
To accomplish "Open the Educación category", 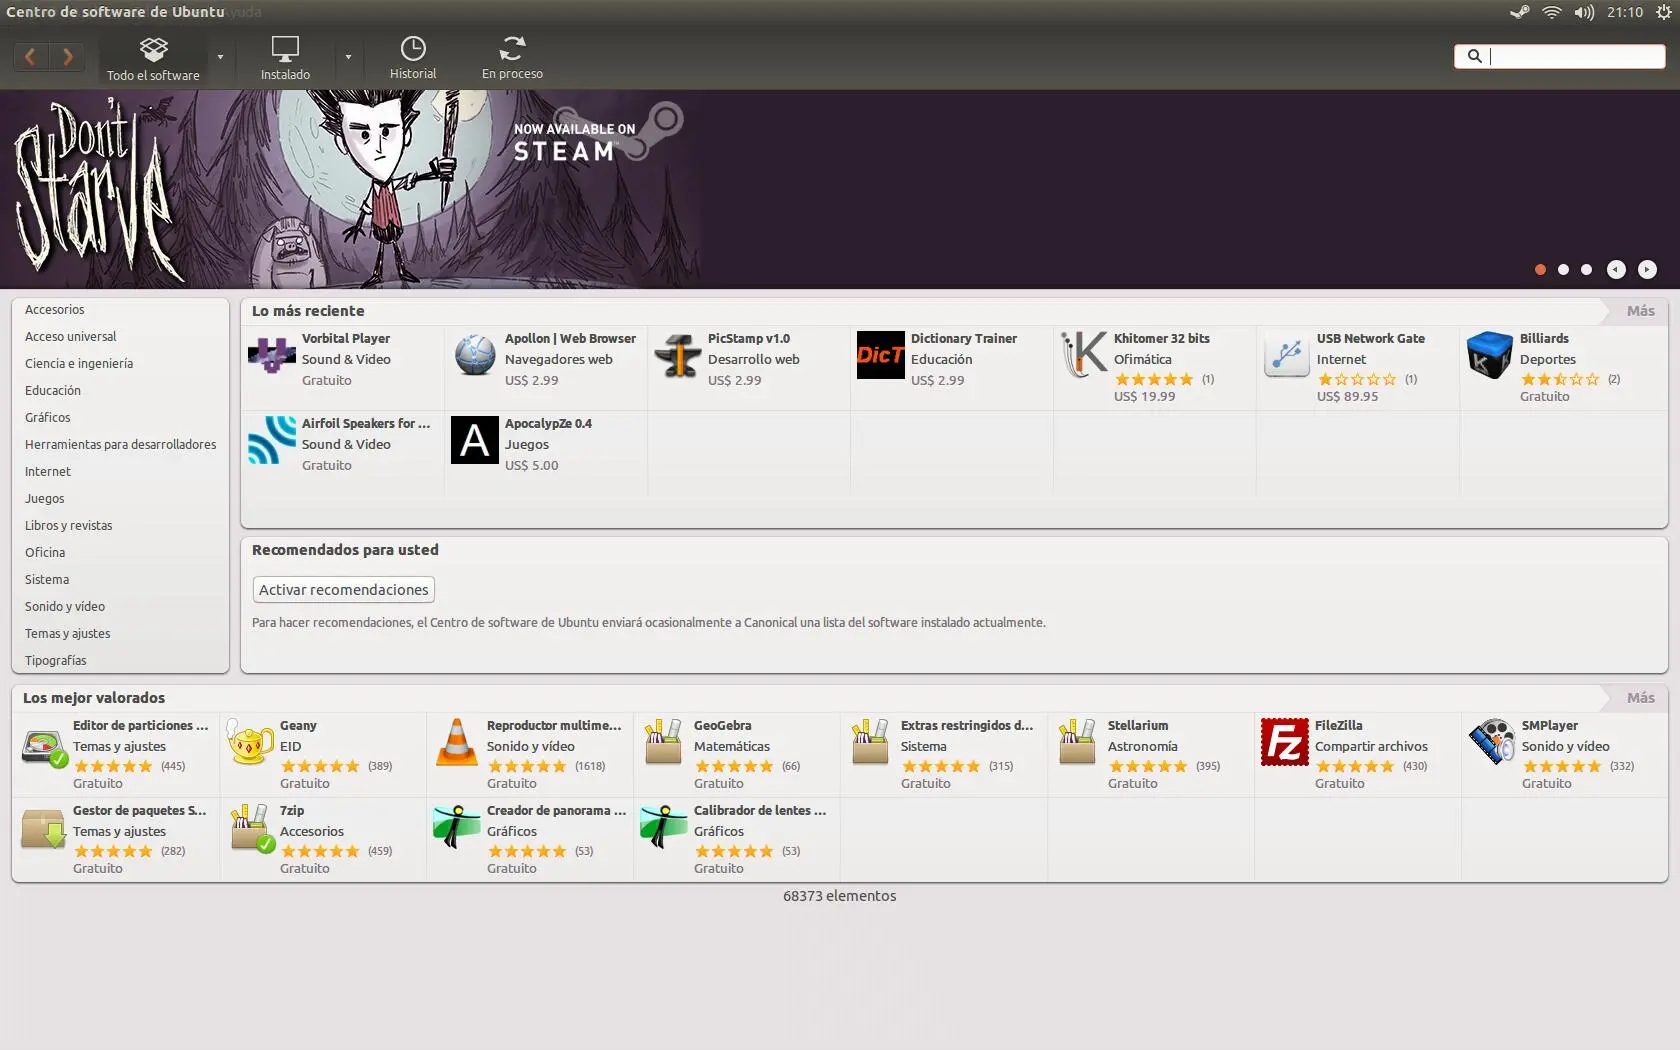I will coord(53,391).
